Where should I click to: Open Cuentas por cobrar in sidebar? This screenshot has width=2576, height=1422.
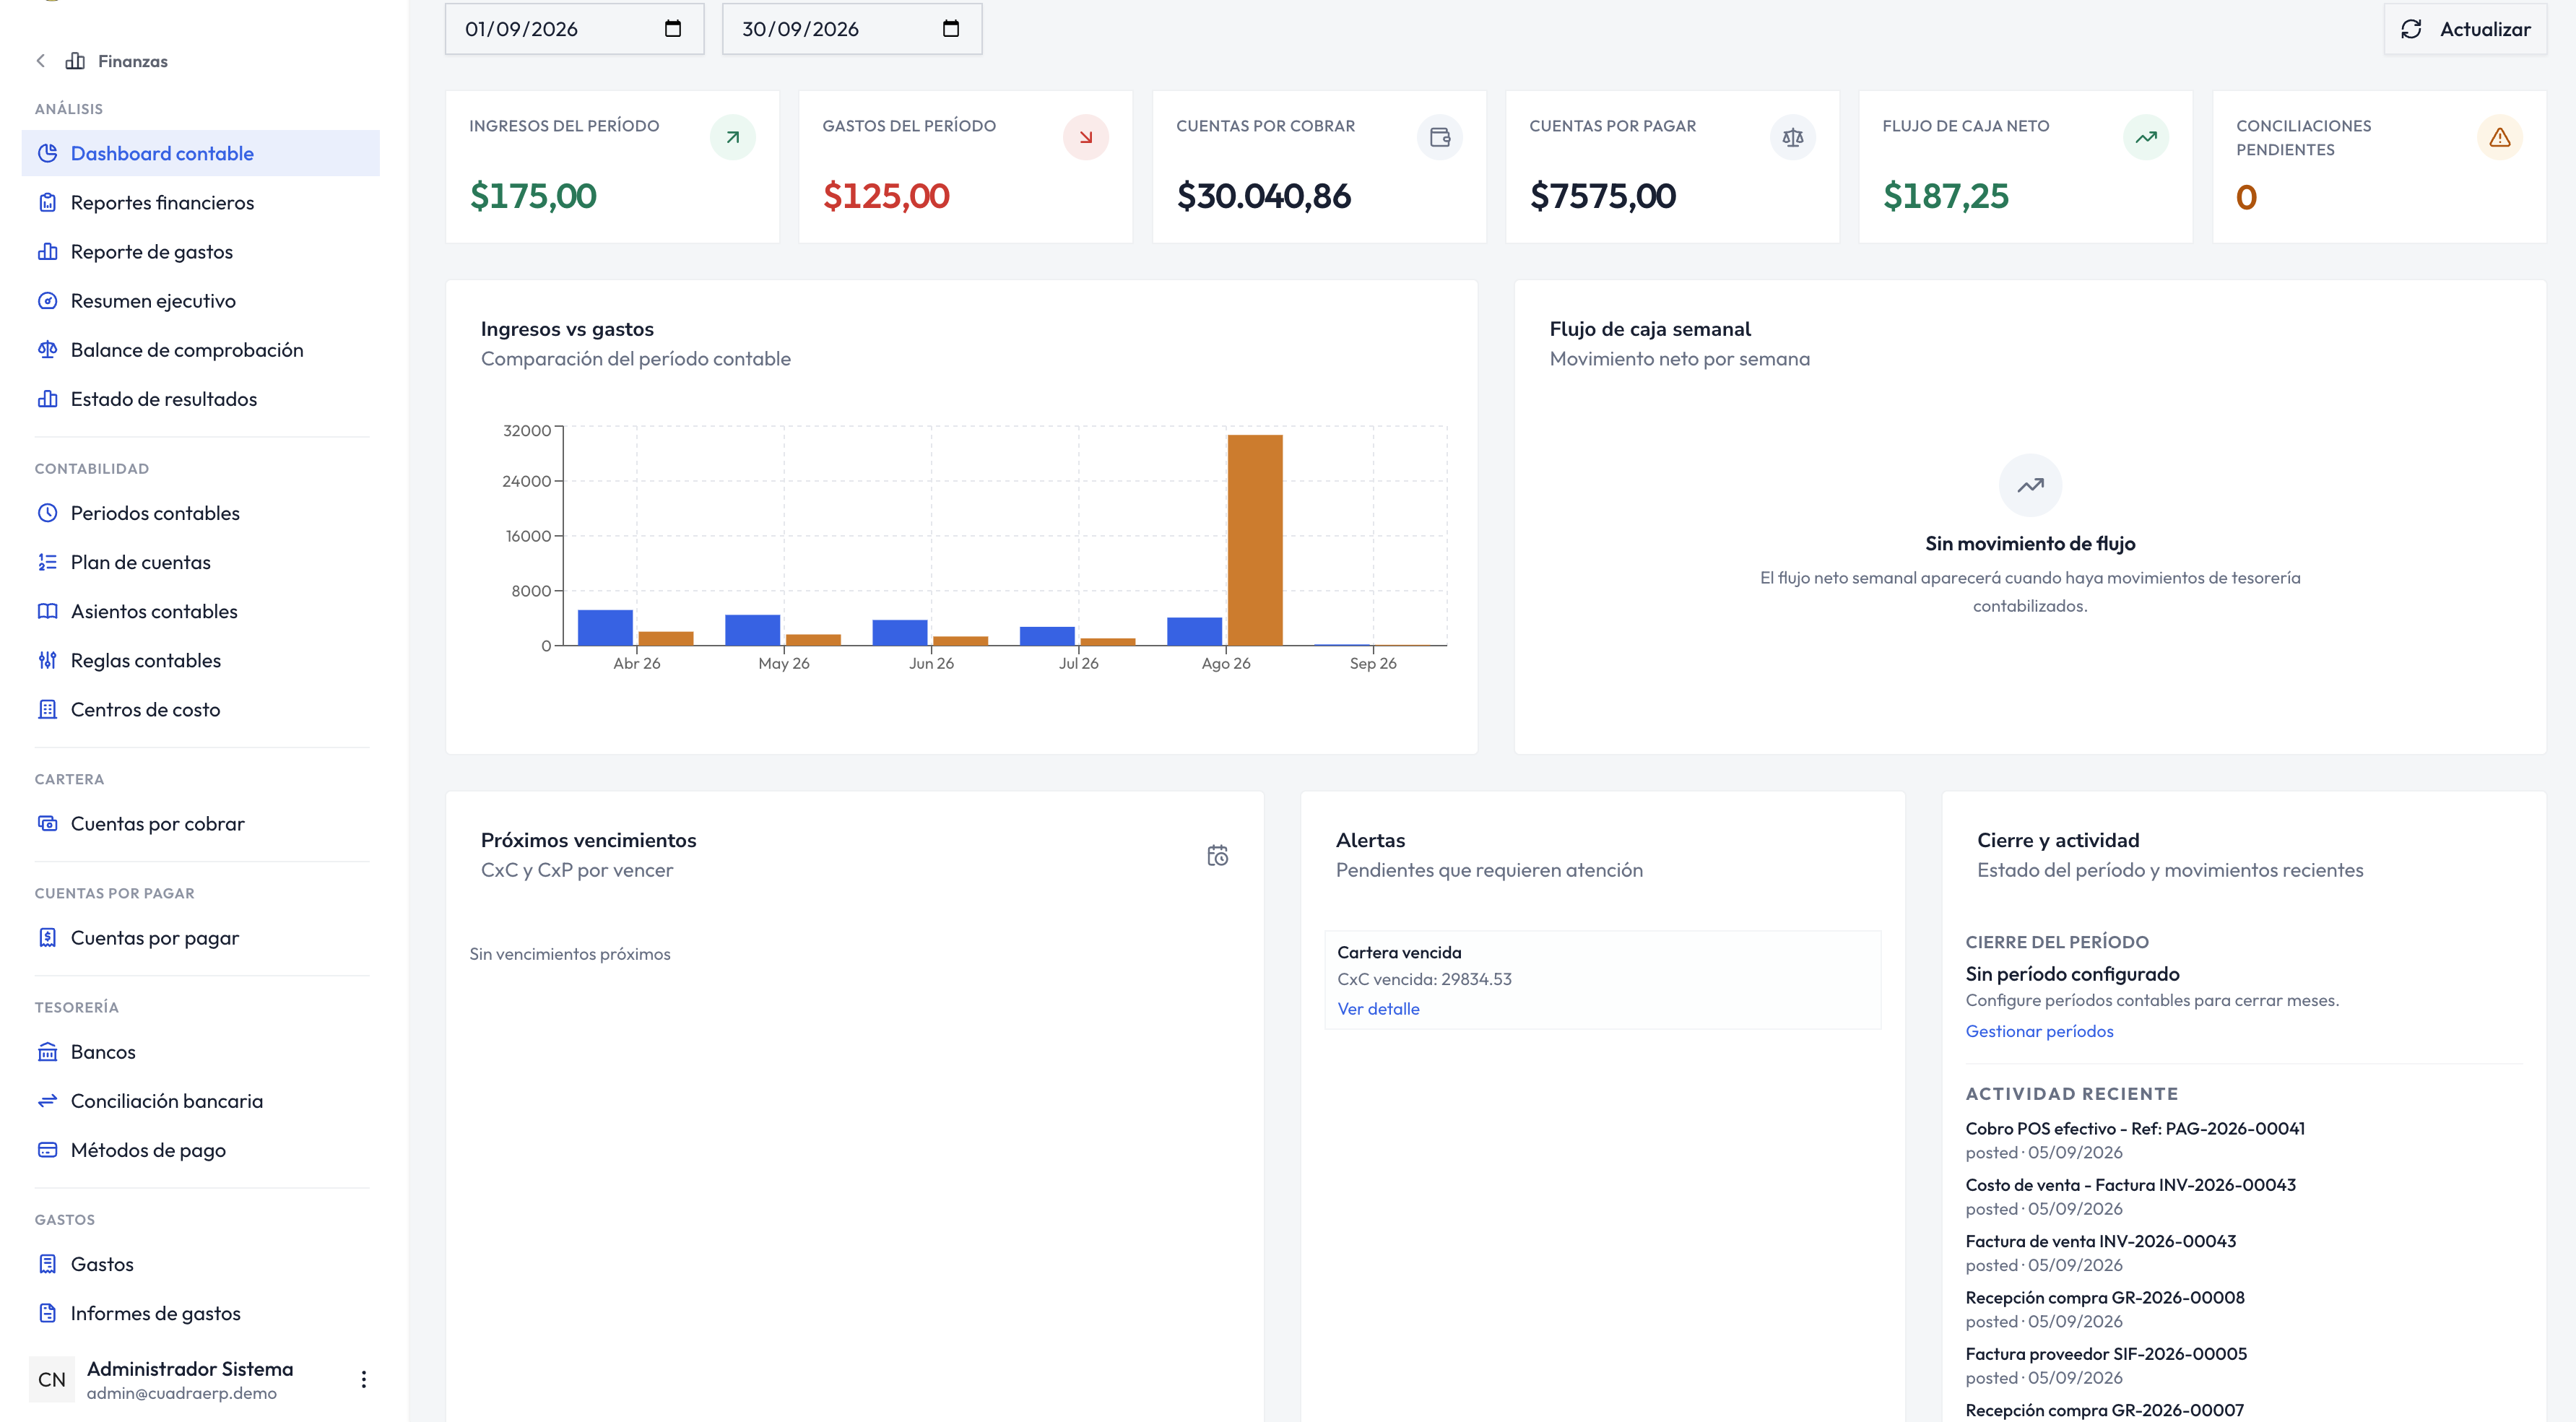[200, 823]
